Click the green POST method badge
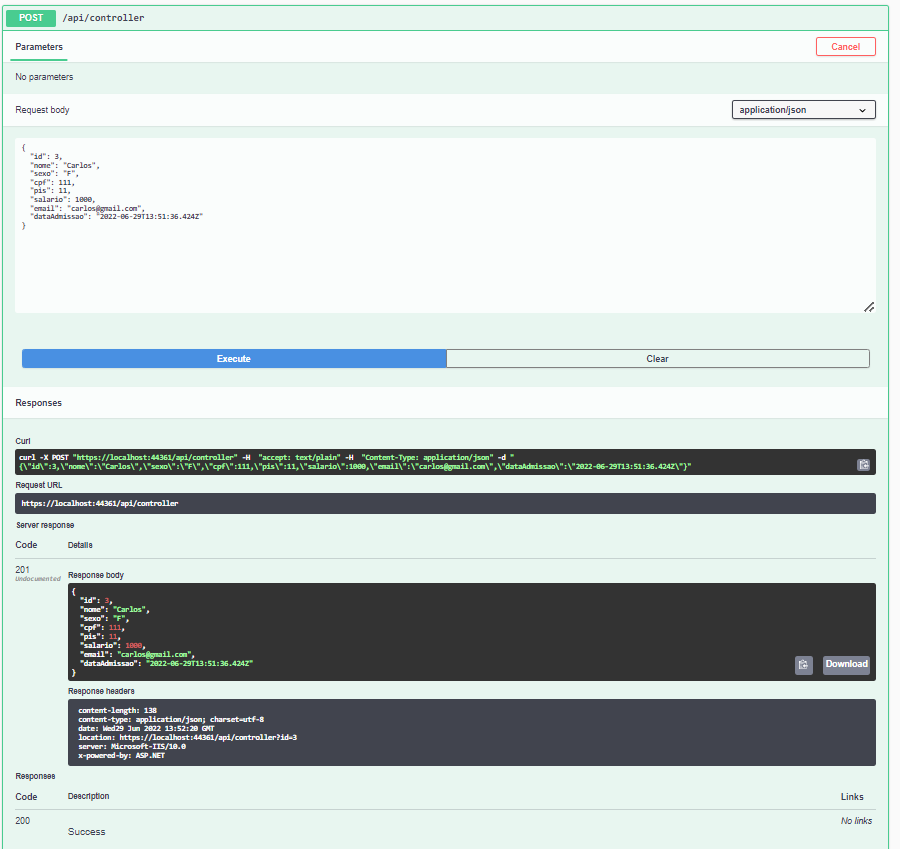 30,17
